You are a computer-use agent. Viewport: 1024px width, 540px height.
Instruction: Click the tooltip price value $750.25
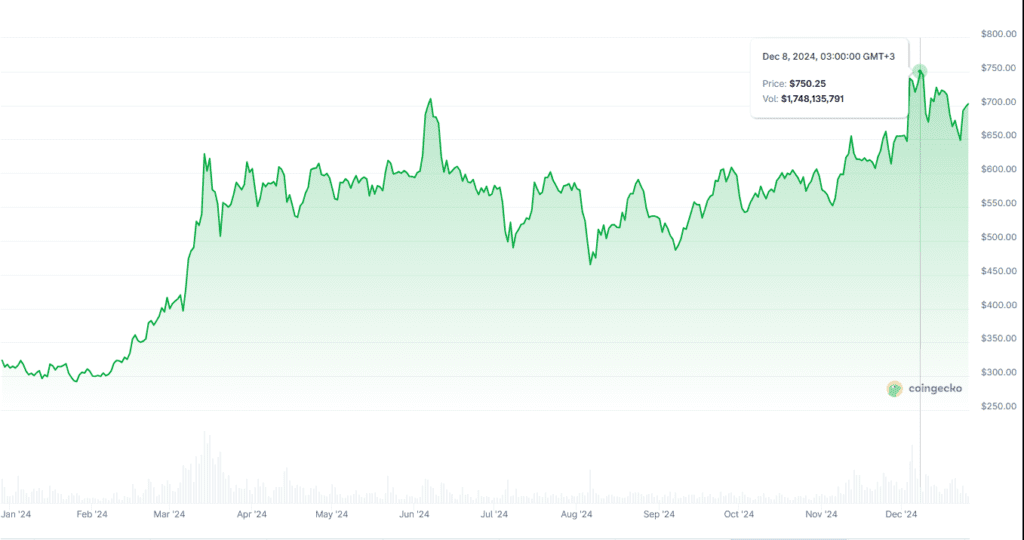pyautogui.click(x=807, y=84)
